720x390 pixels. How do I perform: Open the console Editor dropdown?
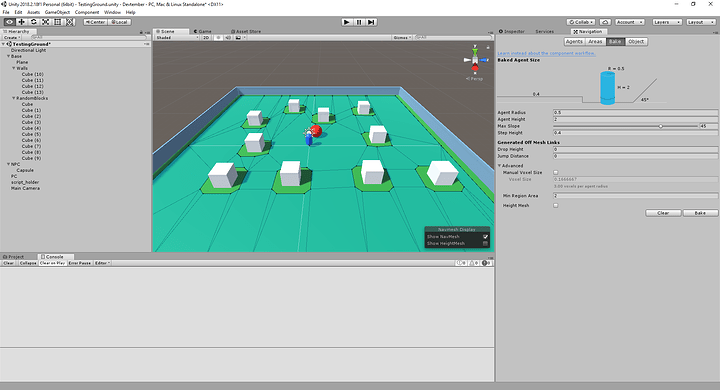point(102,263)
